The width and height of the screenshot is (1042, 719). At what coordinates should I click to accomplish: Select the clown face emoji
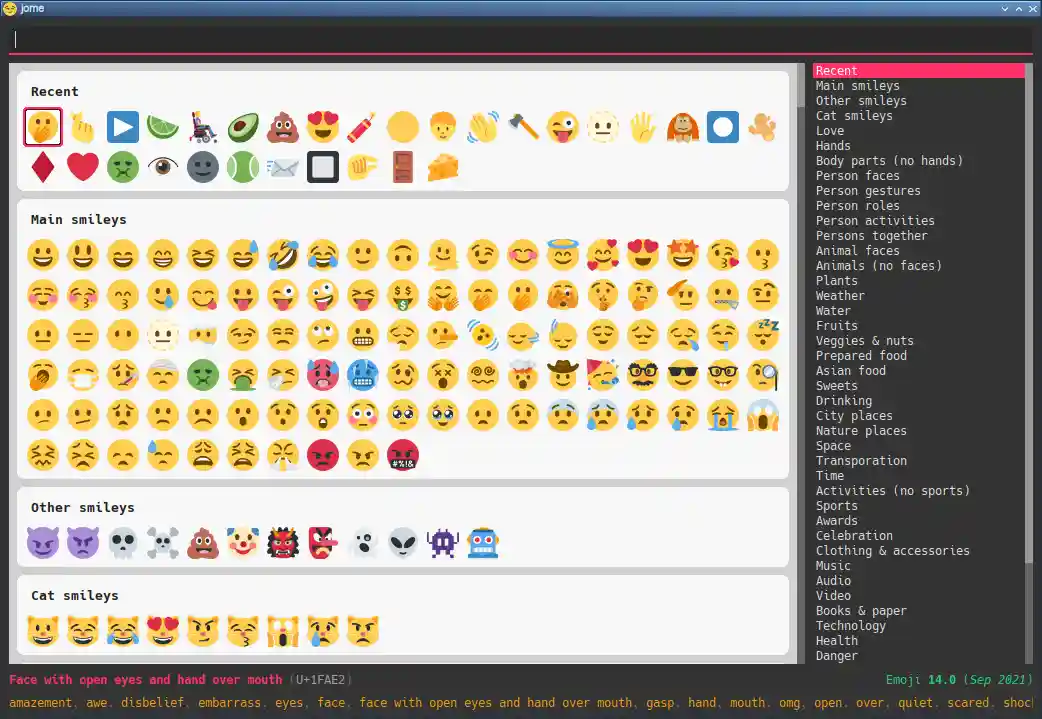tap(243, 543)
